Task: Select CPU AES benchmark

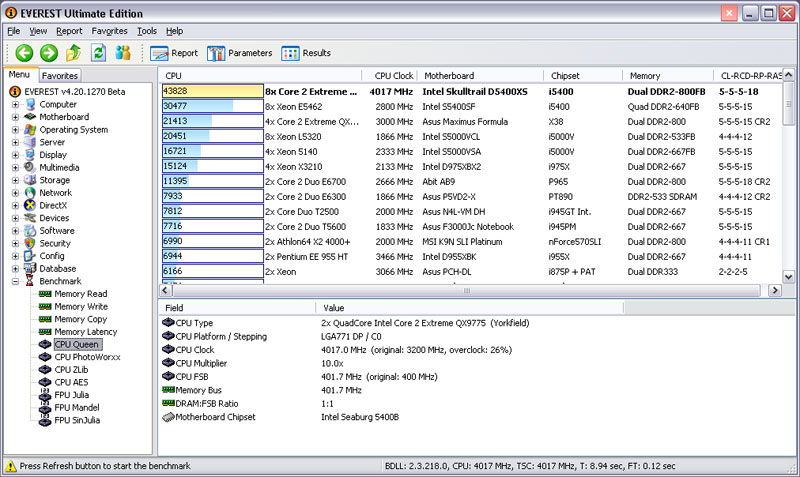Action: pos(71,382)
